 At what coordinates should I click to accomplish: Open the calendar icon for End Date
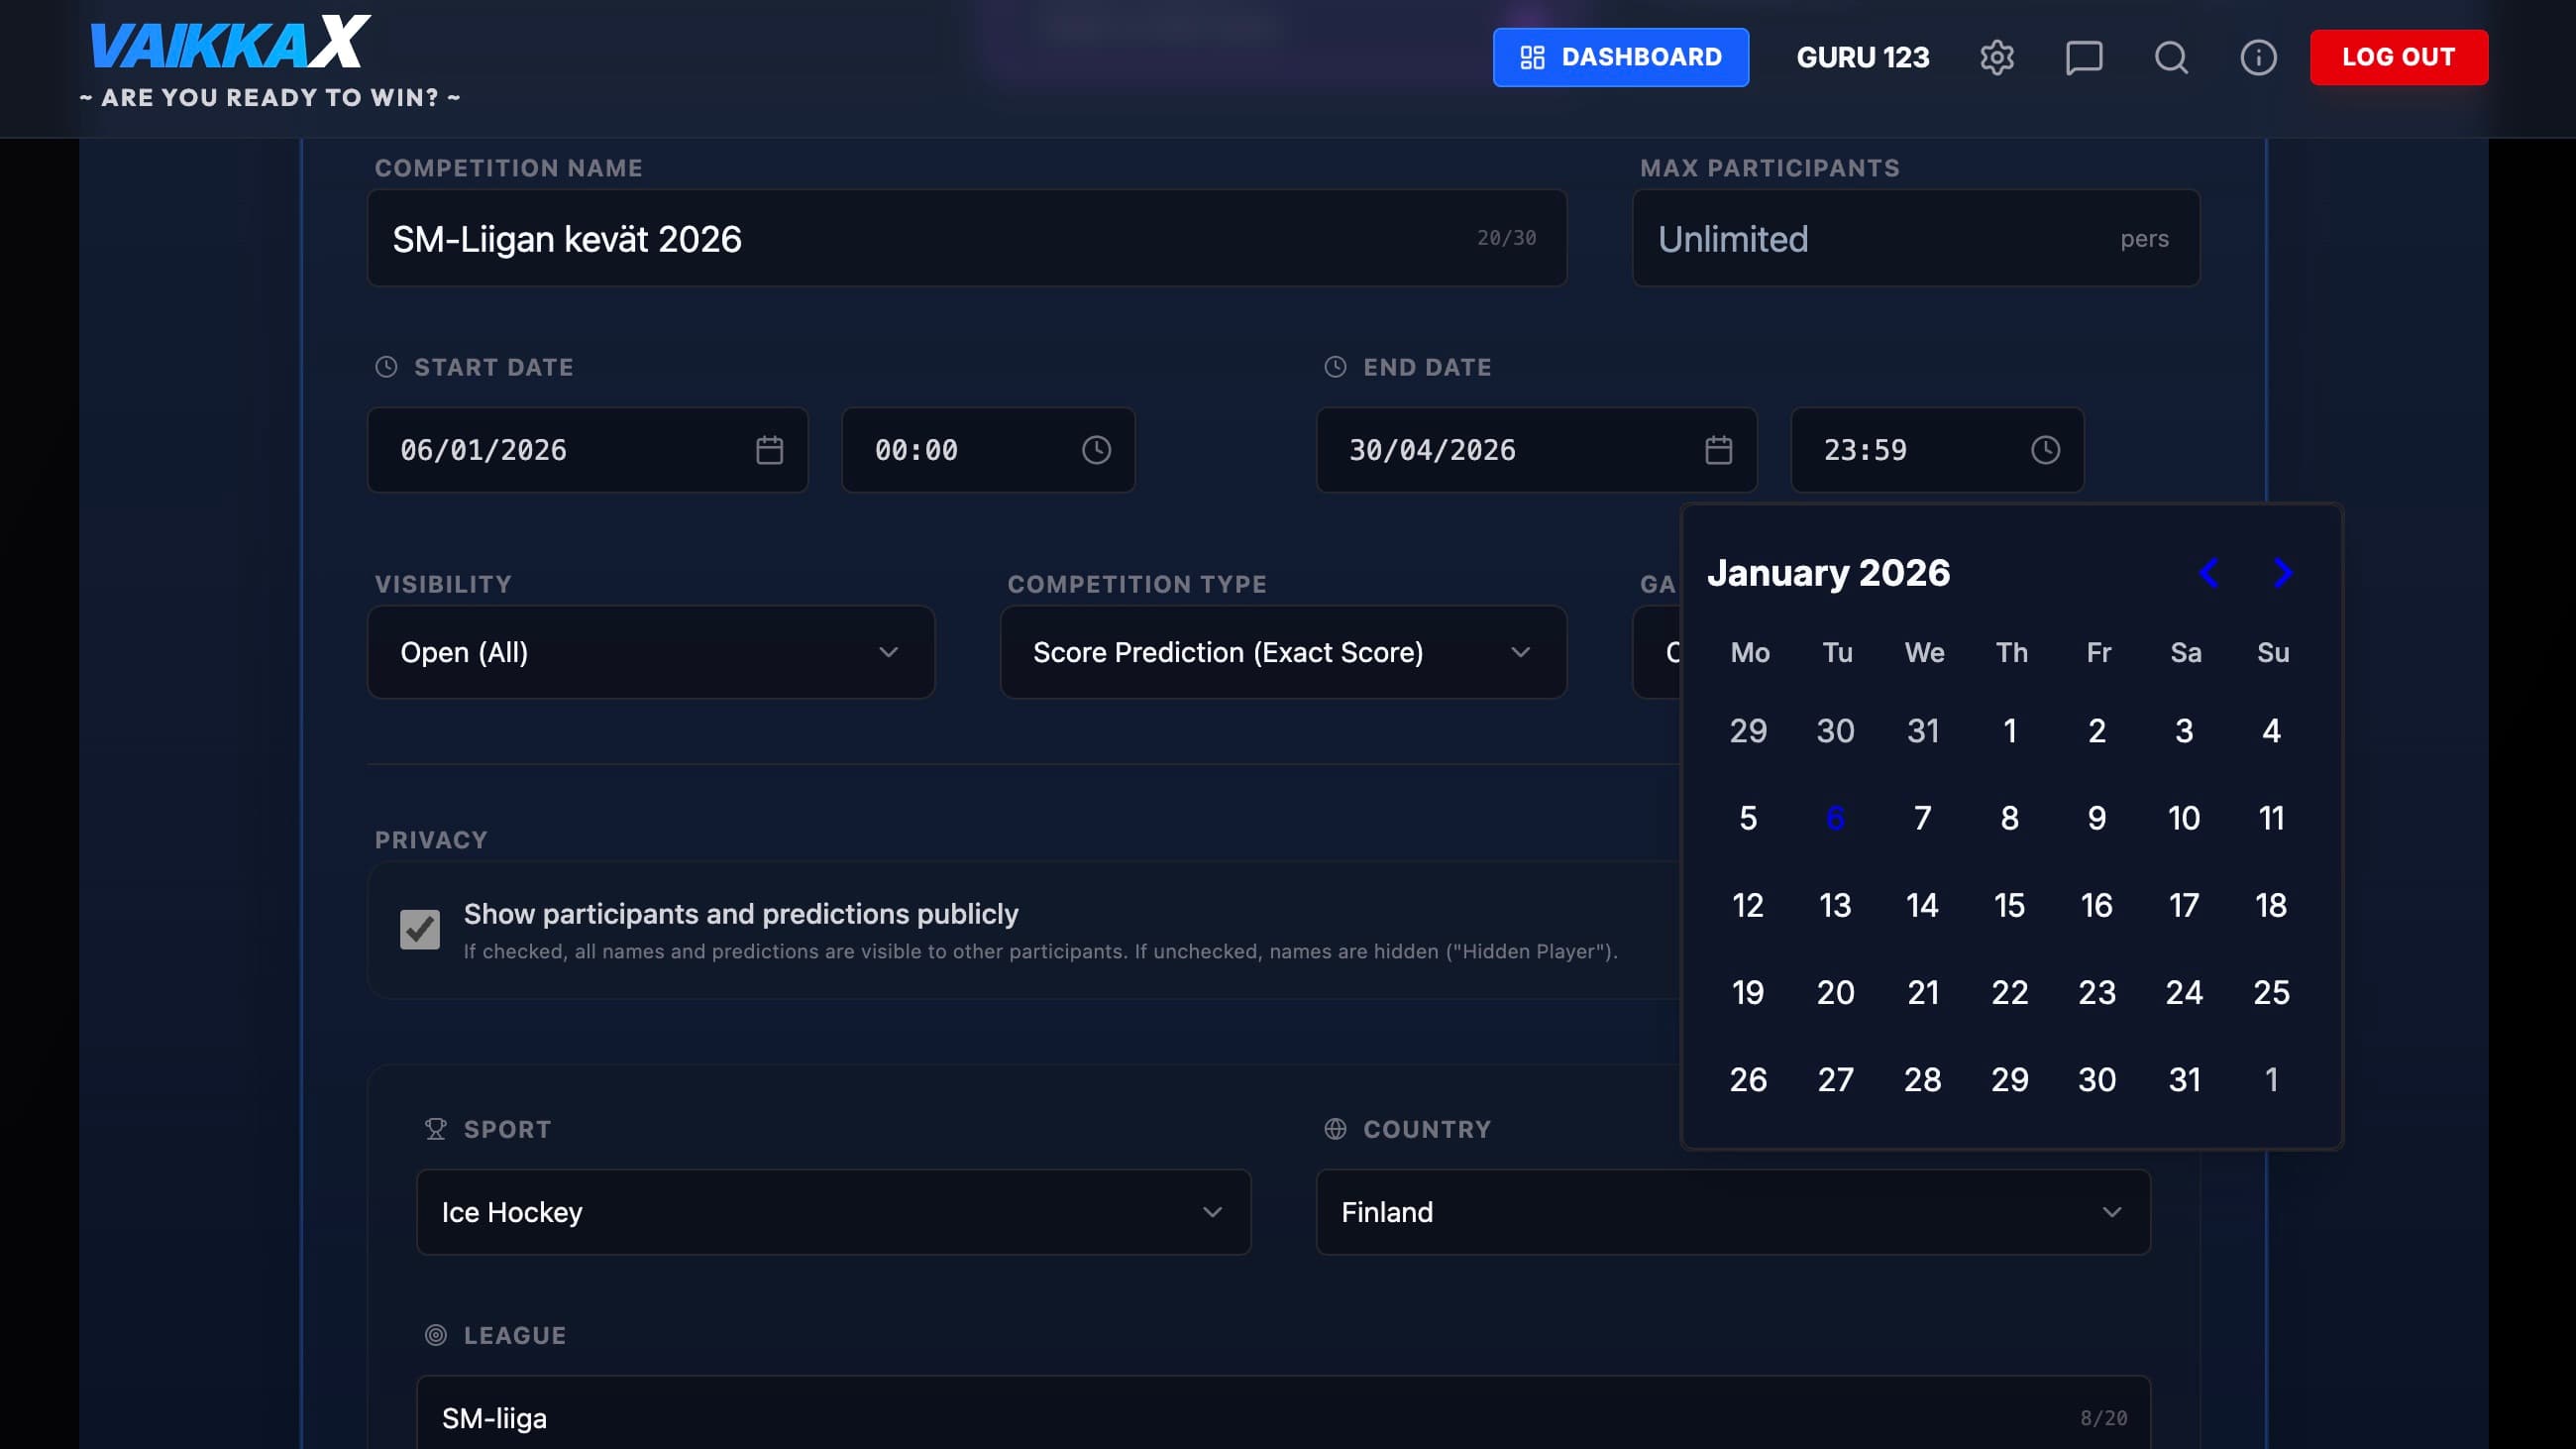(x=1717, y=450)
